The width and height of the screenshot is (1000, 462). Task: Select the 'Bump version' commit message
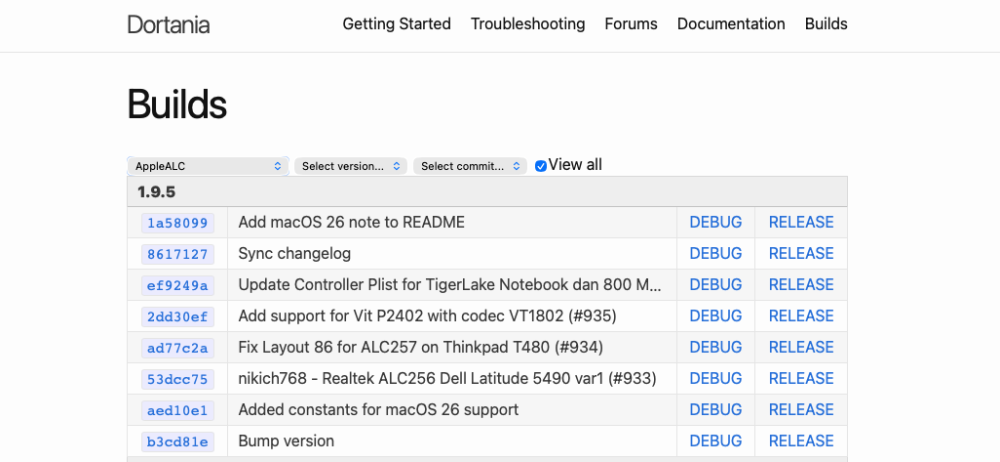(x=286, y=441)
